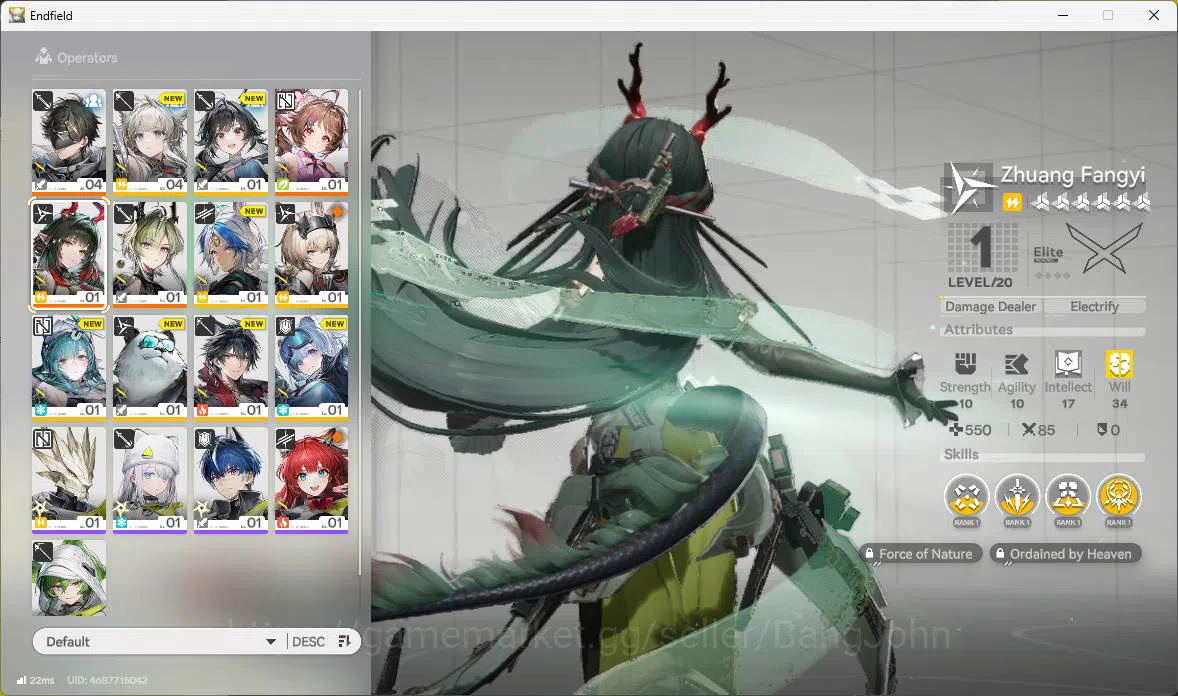
Task: Open the locked Ordained by Heaven talent
Action: click(1065, 554)
